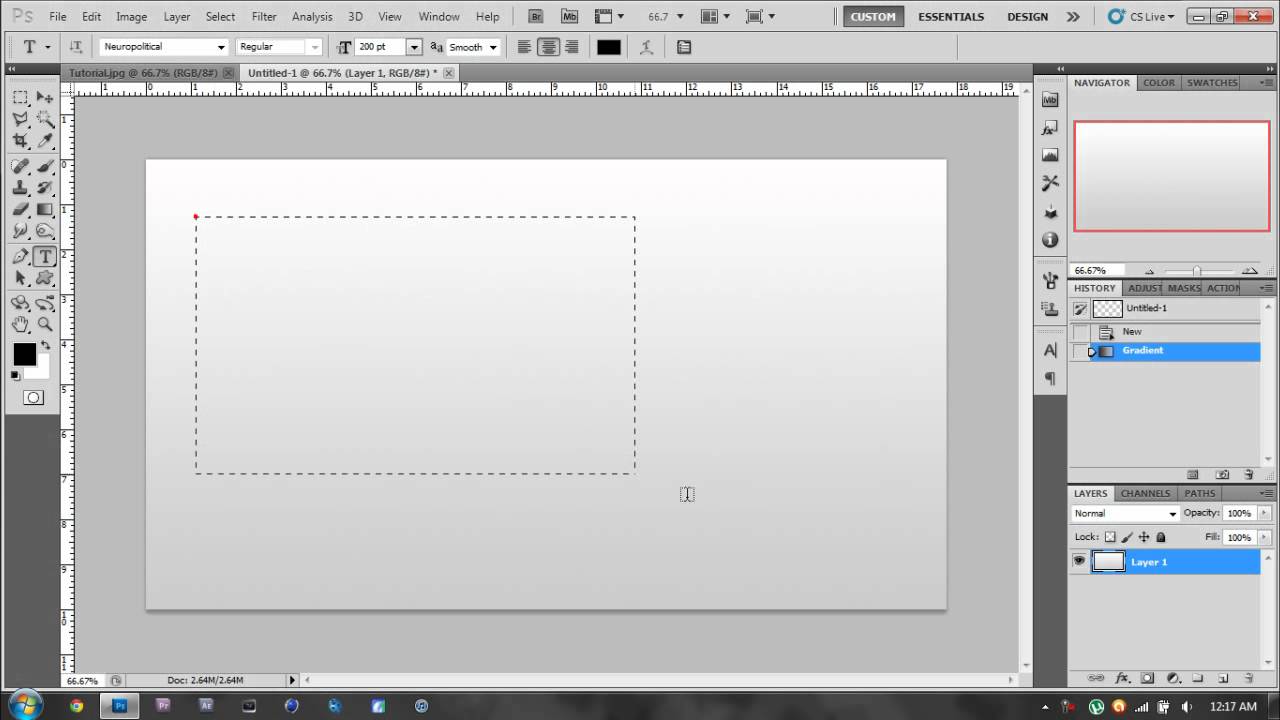This screenshot has height=720, width=1280.
Task: Toggle lock position
Action: pyautogui.click(x=1144, y=537)
